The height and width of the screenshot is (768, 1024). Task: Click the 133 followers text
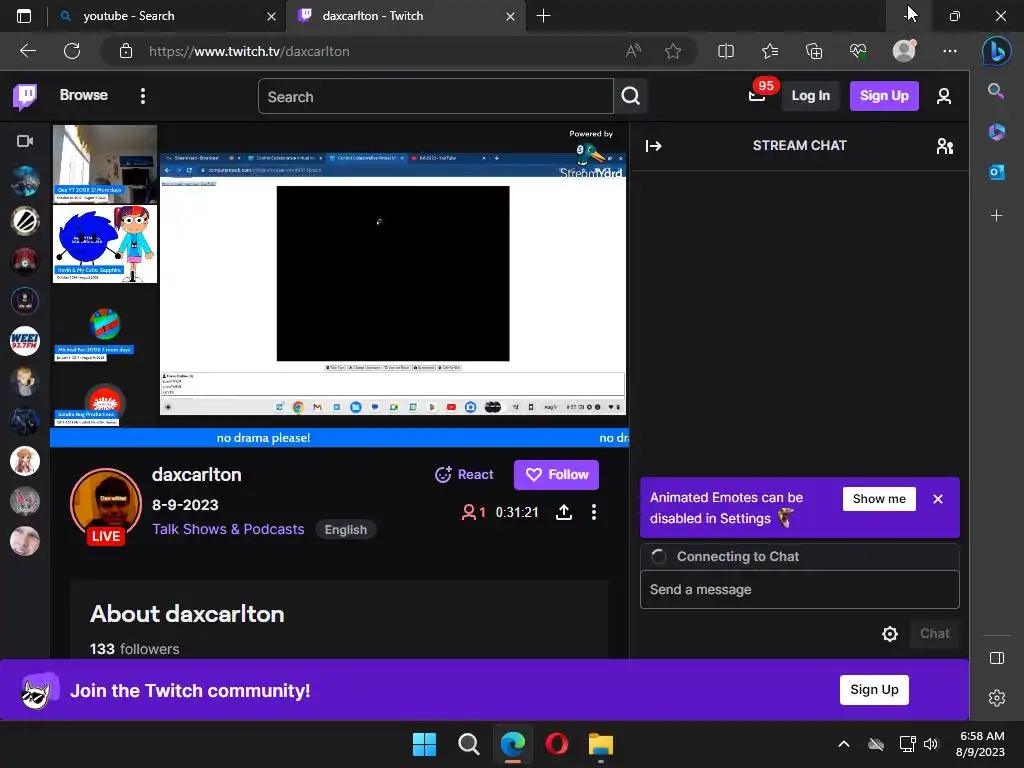click(x=135, y=649)
